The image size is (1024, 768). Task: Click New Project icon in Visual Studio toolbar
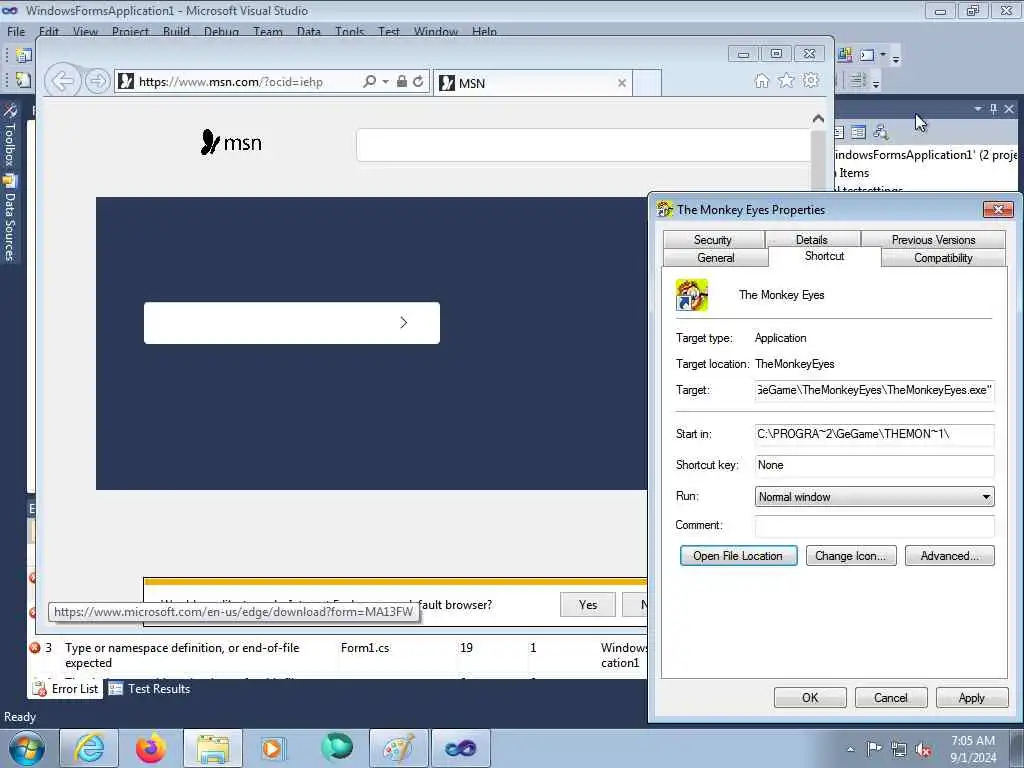pos(24,55)
